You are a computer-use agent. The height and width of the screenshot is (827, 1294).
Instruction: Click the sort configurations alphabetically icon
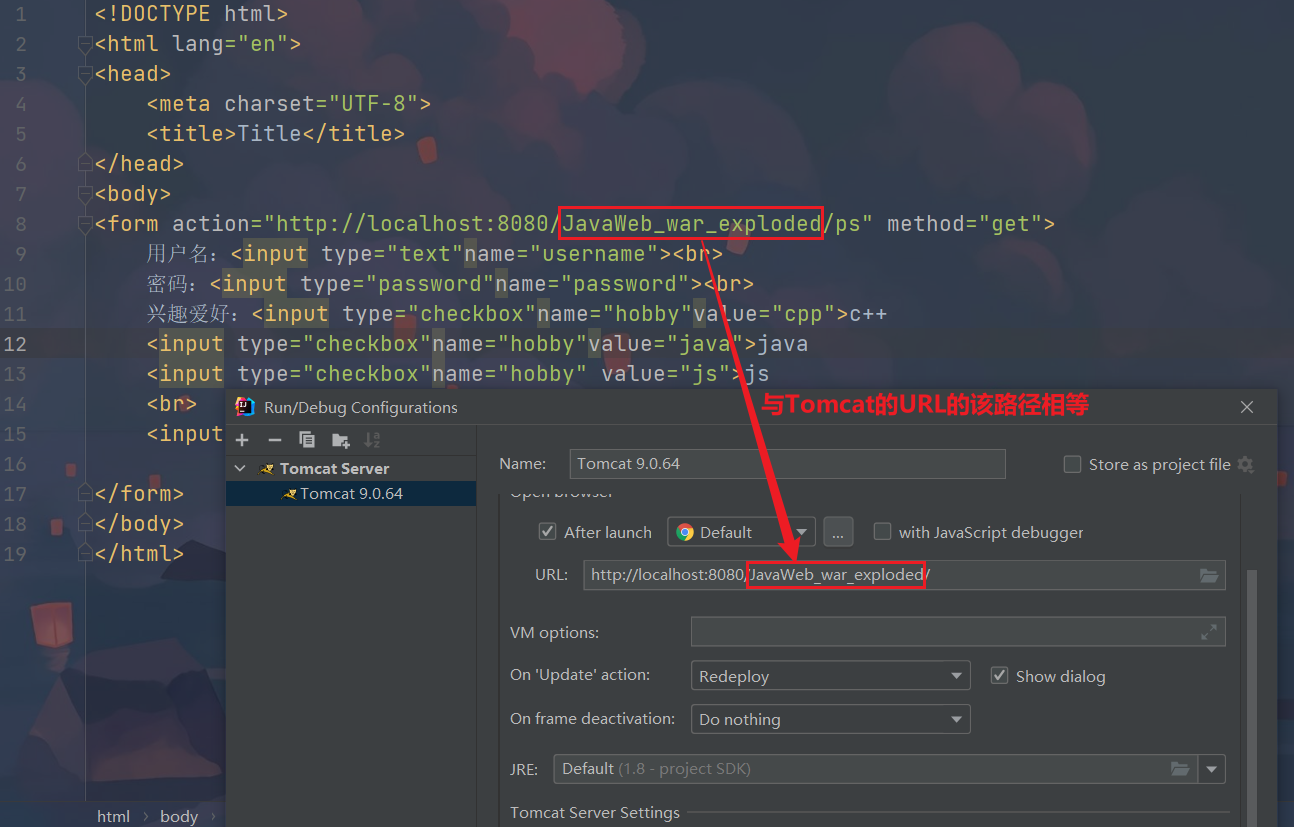372,440
